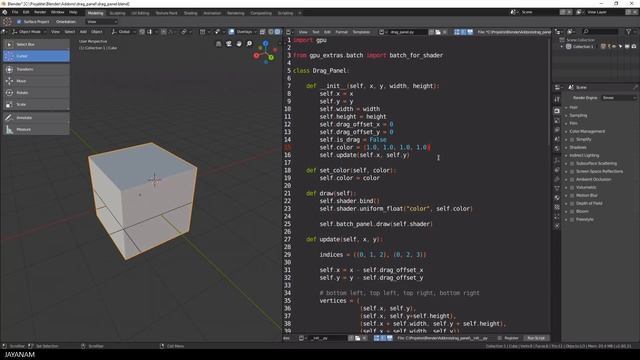Enable the Volumetric checkbox
640x360 pixels.
572,187
